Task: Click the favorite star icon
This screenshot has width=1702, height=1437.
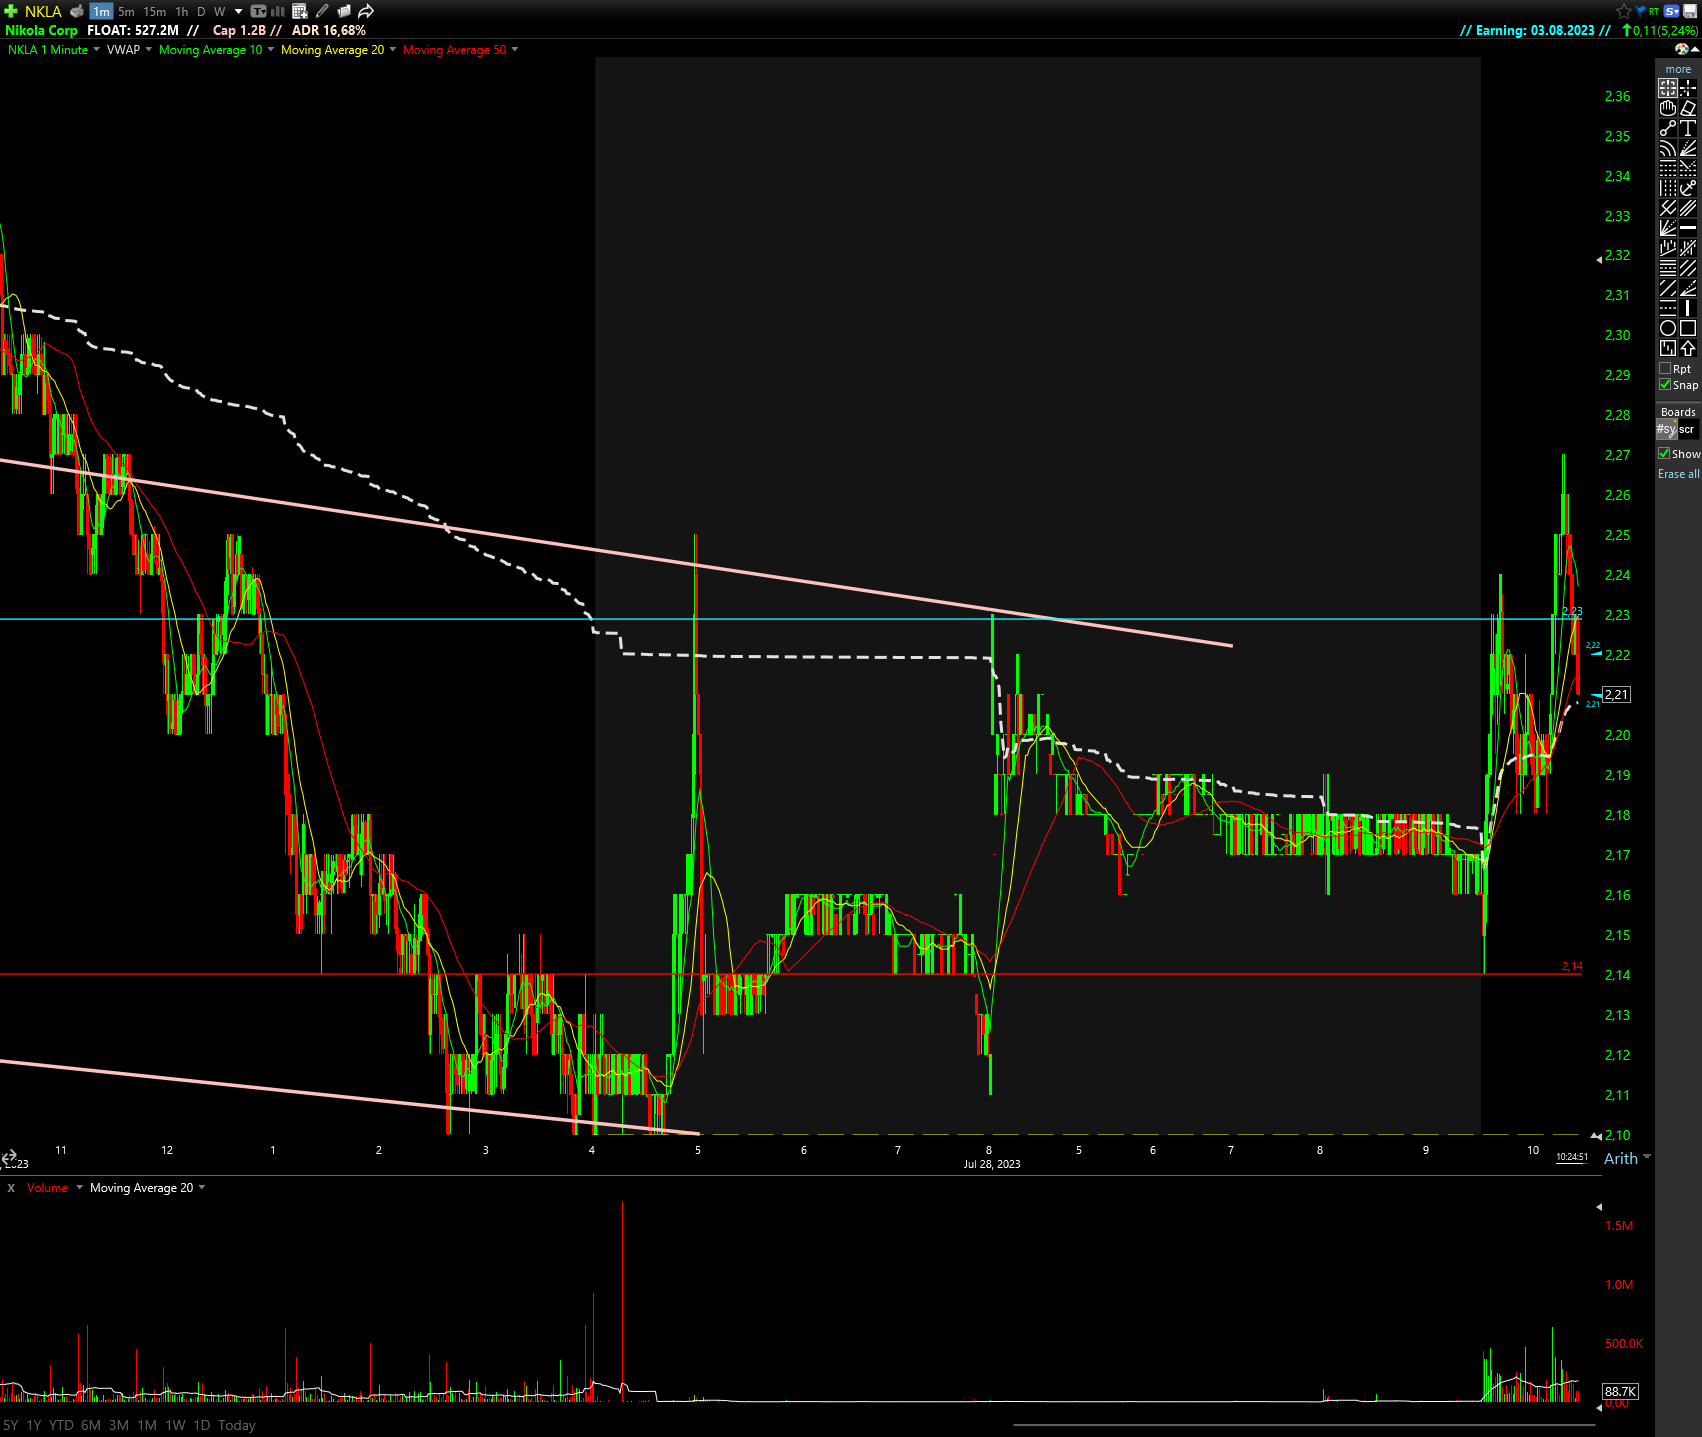Action: [1624, 11]
